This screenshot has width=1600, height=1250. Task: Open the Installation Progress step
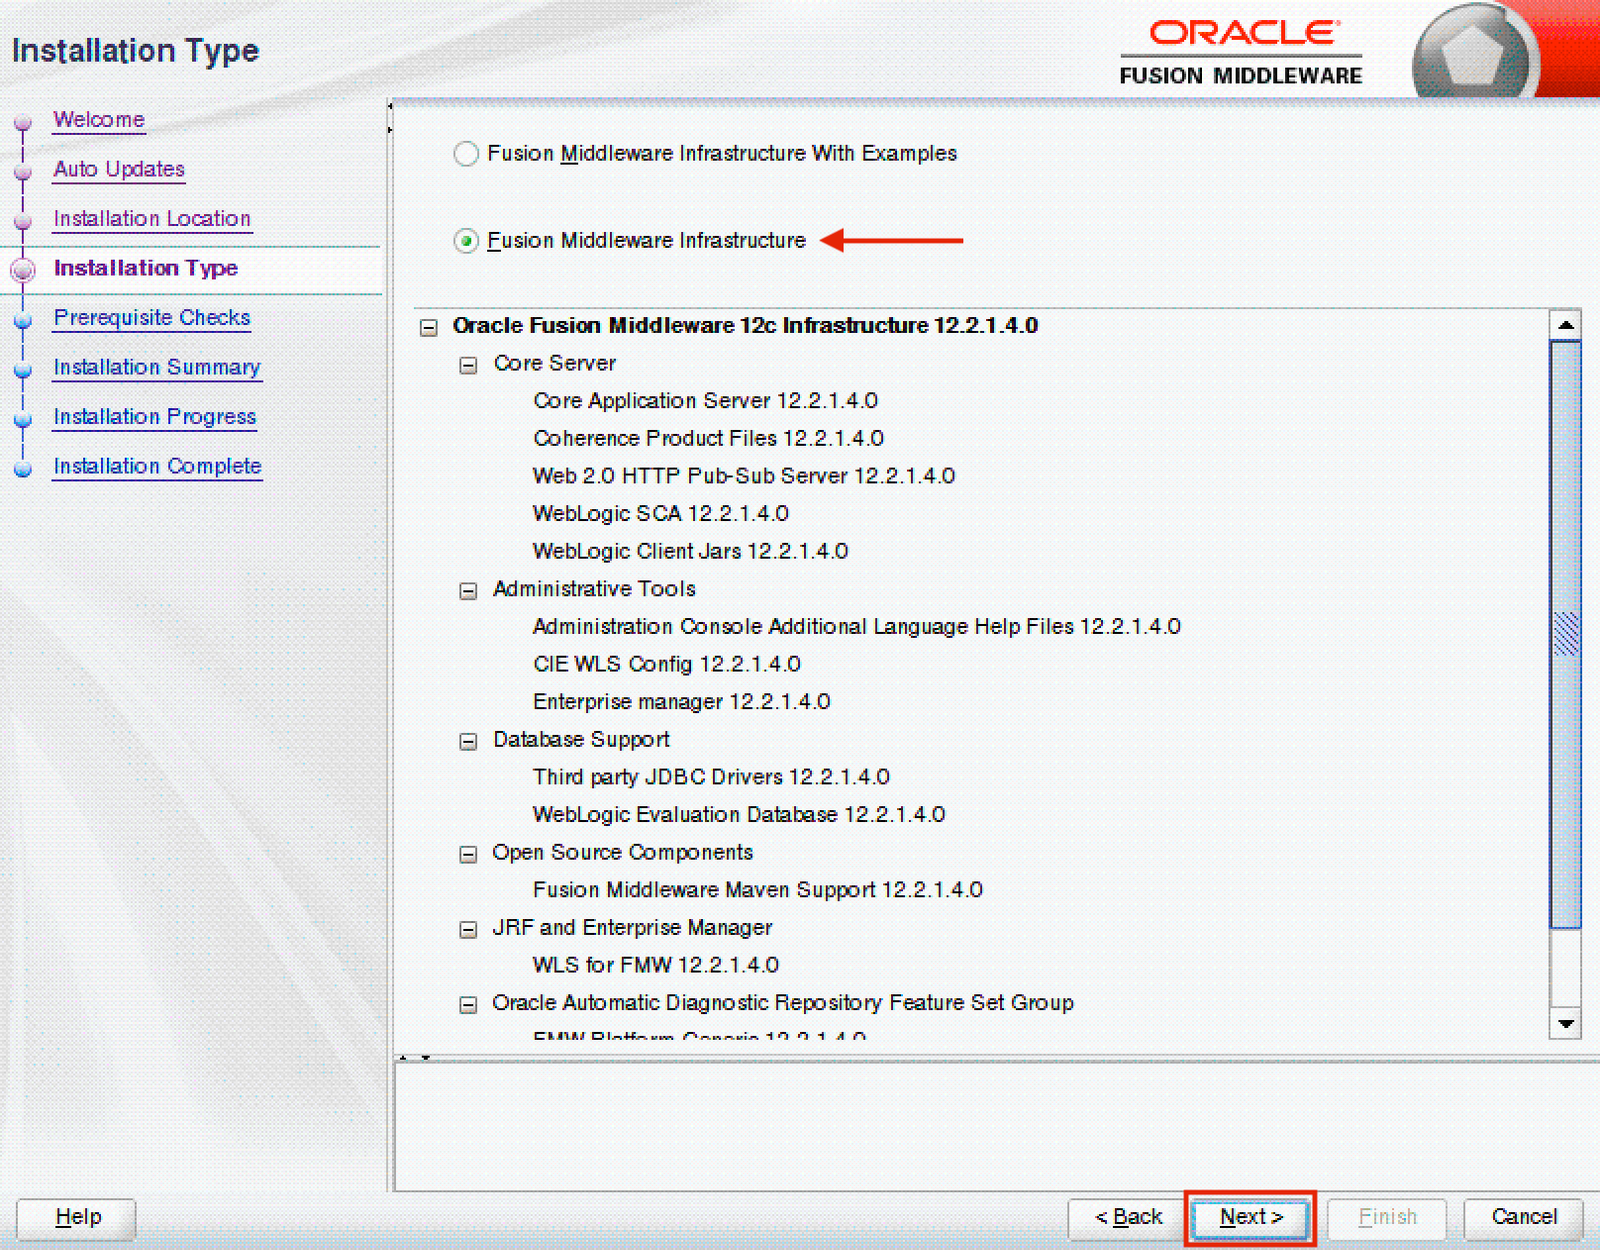pos(155,416)
